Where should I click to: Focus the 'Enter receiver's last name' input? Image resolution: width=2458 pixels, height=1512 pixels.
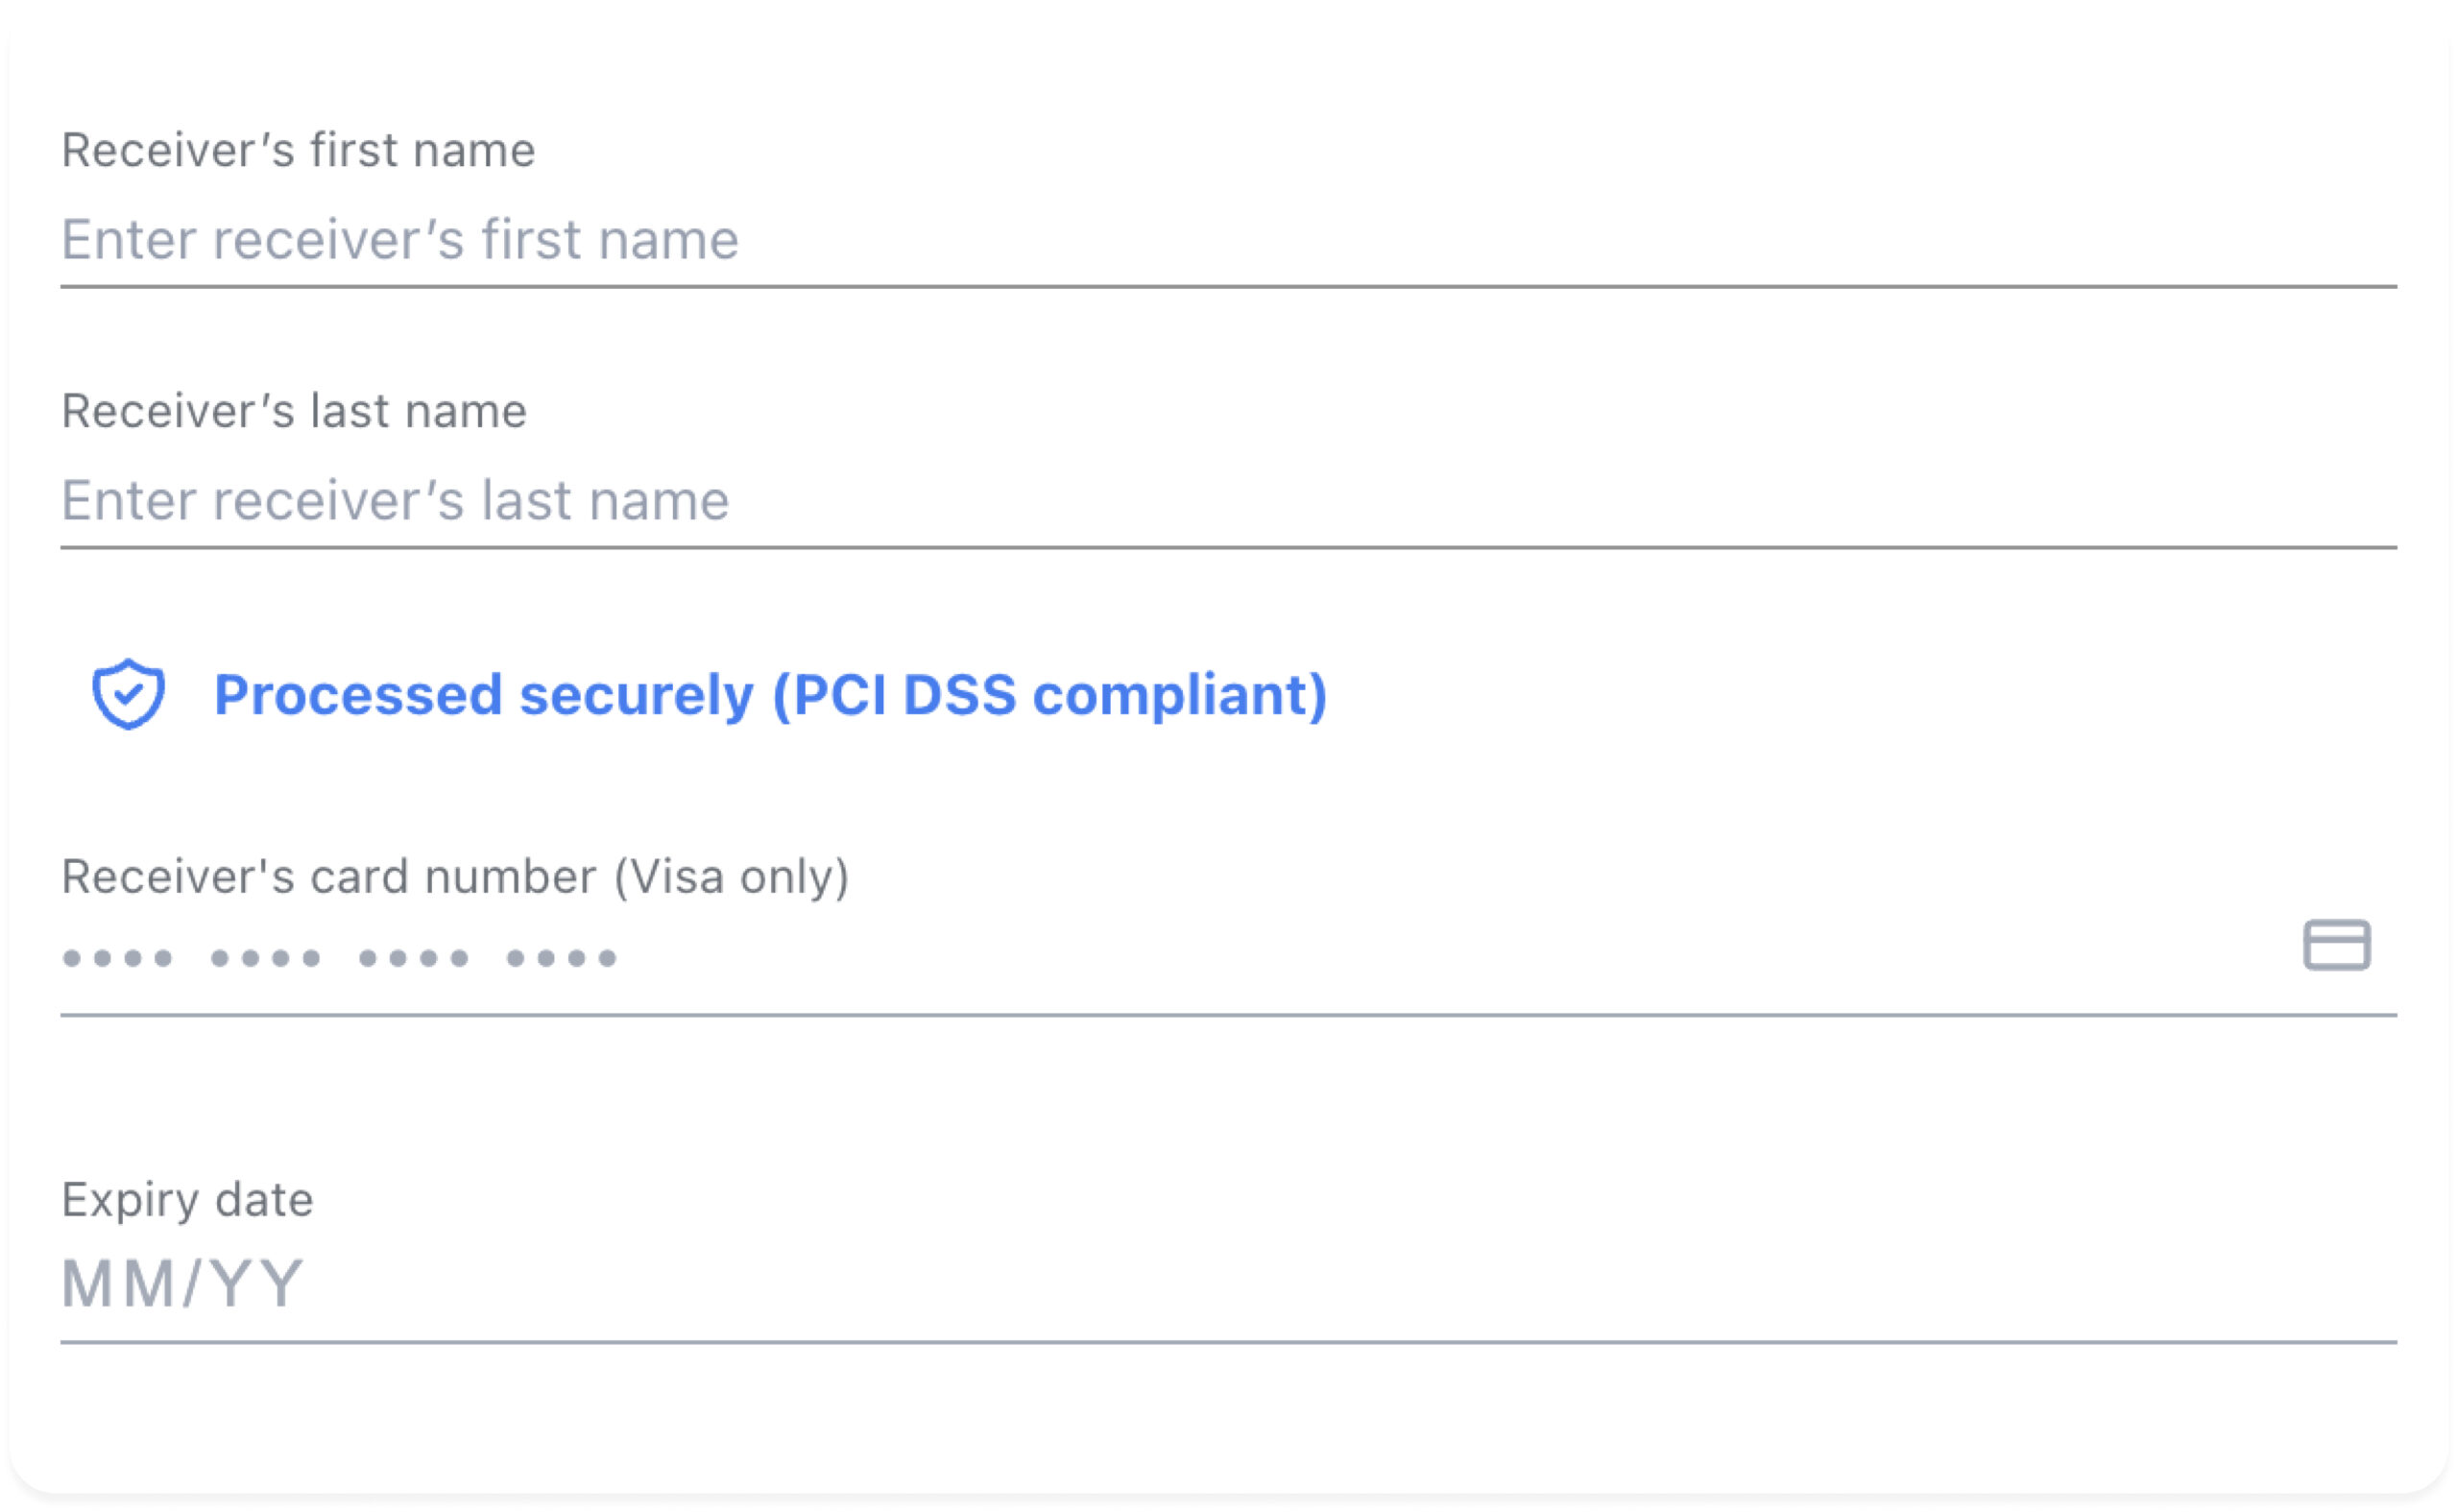point(1228,501)
